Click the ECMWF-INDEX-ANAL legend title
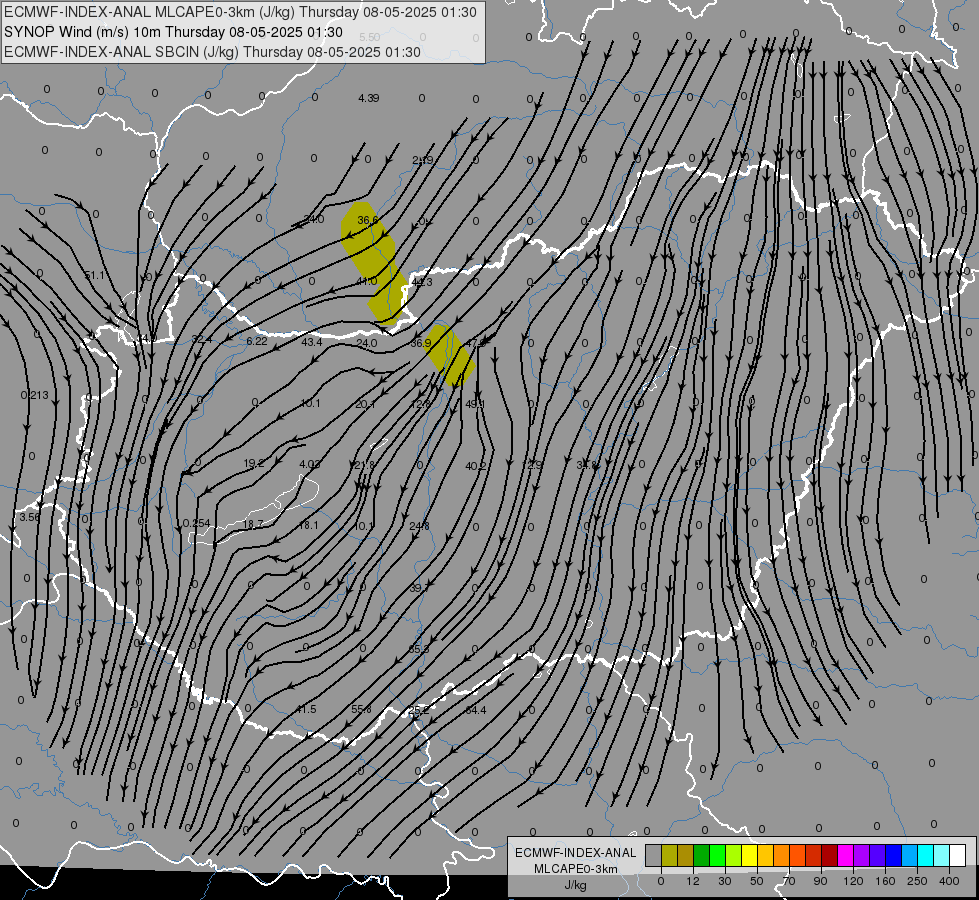Viewport: 979px width, 900px height. [576, 853]
